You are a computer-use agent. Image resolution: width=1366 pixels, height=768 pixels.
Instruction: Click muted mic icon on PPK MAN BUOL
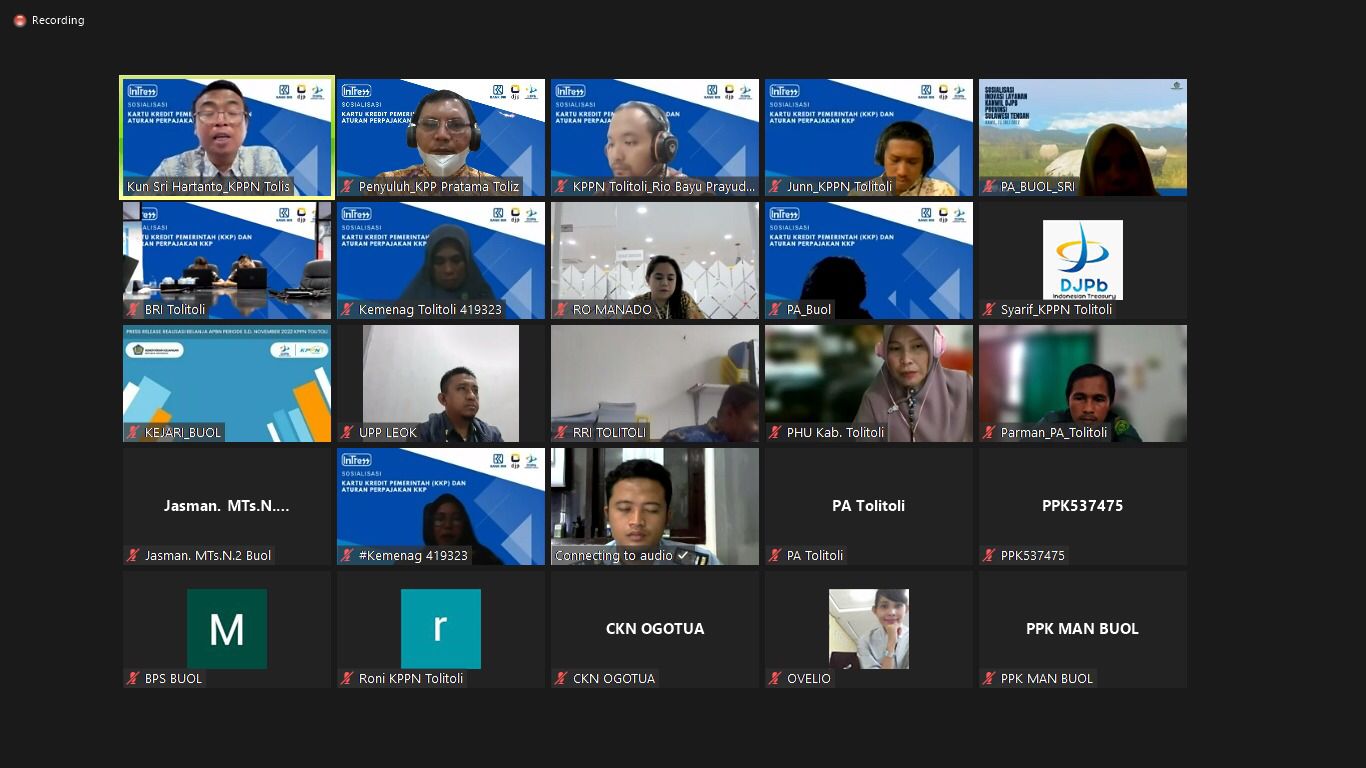989,678
